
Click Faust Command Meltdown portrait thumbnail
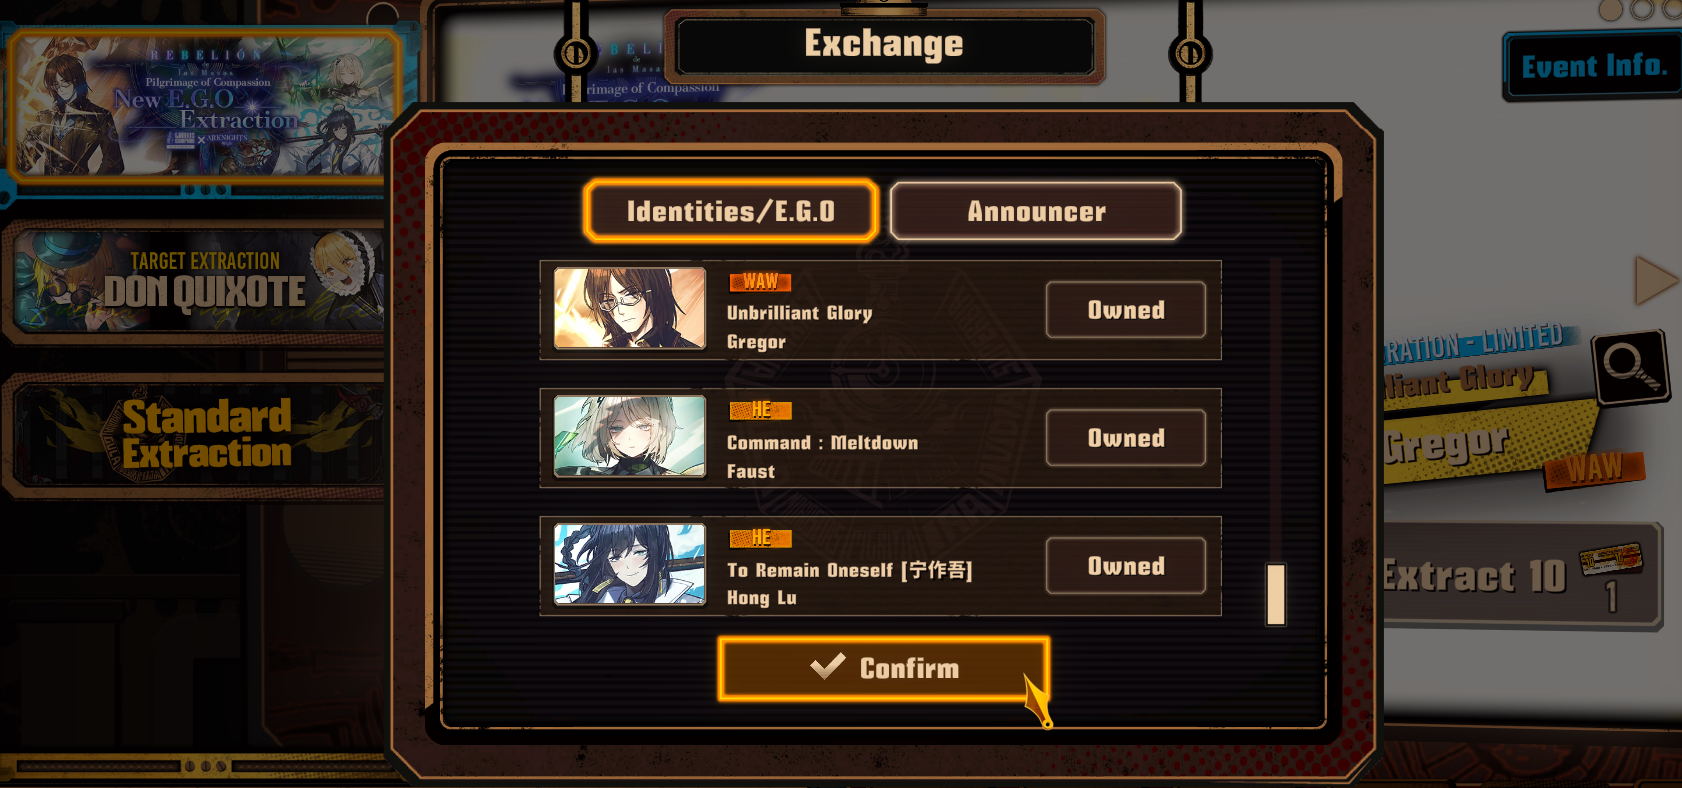[630, 436]
